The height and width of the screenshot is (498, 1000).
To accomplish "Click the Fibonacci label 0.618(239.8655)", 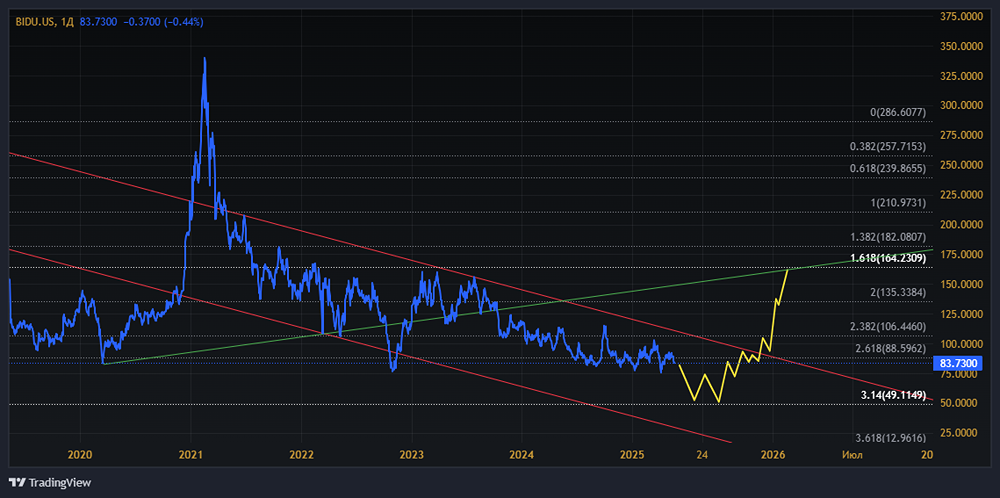I will 888,168.
